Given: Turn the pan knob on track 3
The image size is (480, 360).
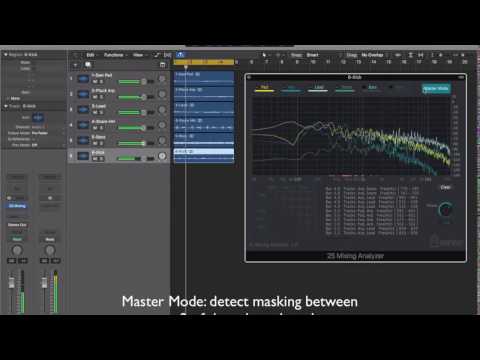Looking at the screenshot, I should click(x=162, y=110).
